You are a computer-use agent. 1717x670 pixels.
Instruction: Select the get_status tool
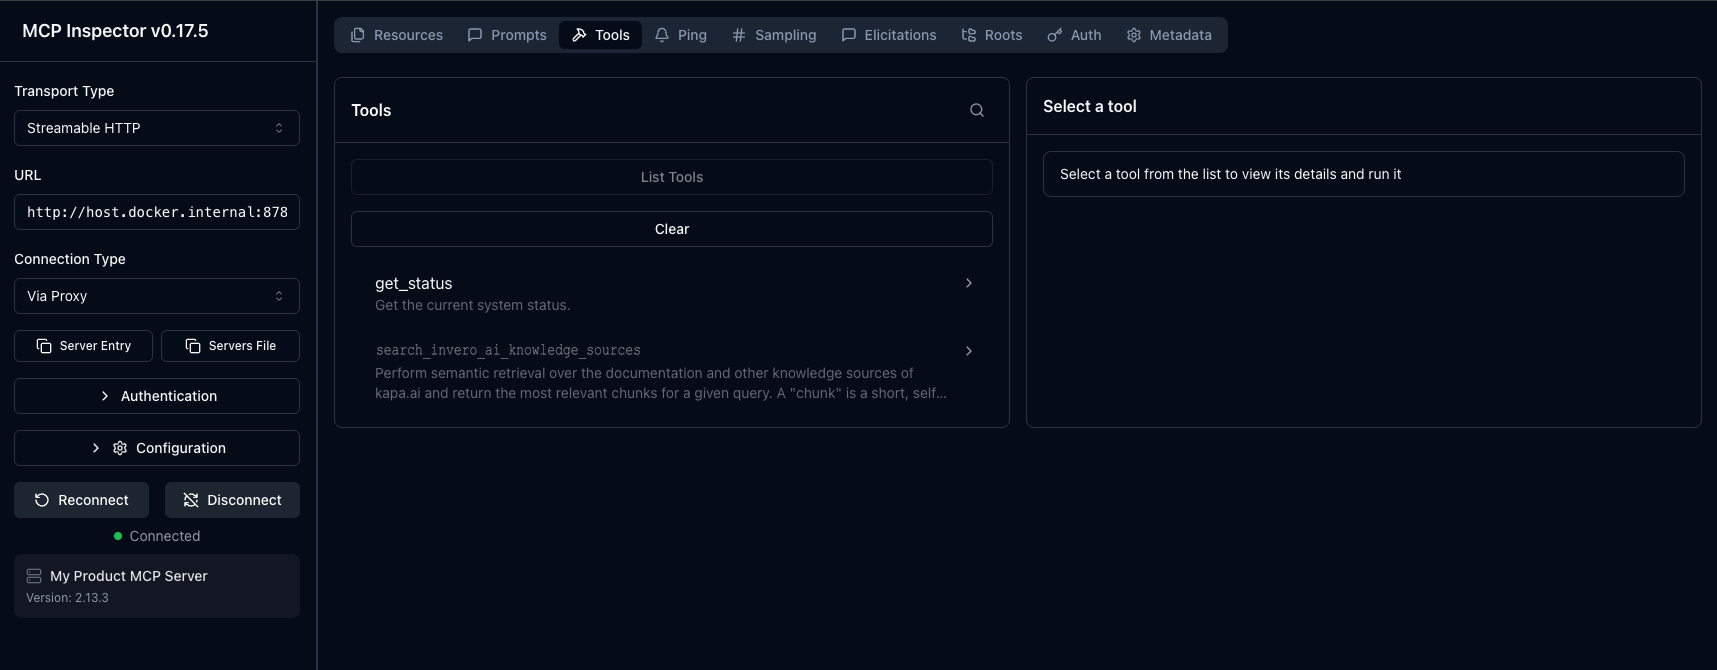click(x=672, y=293)
